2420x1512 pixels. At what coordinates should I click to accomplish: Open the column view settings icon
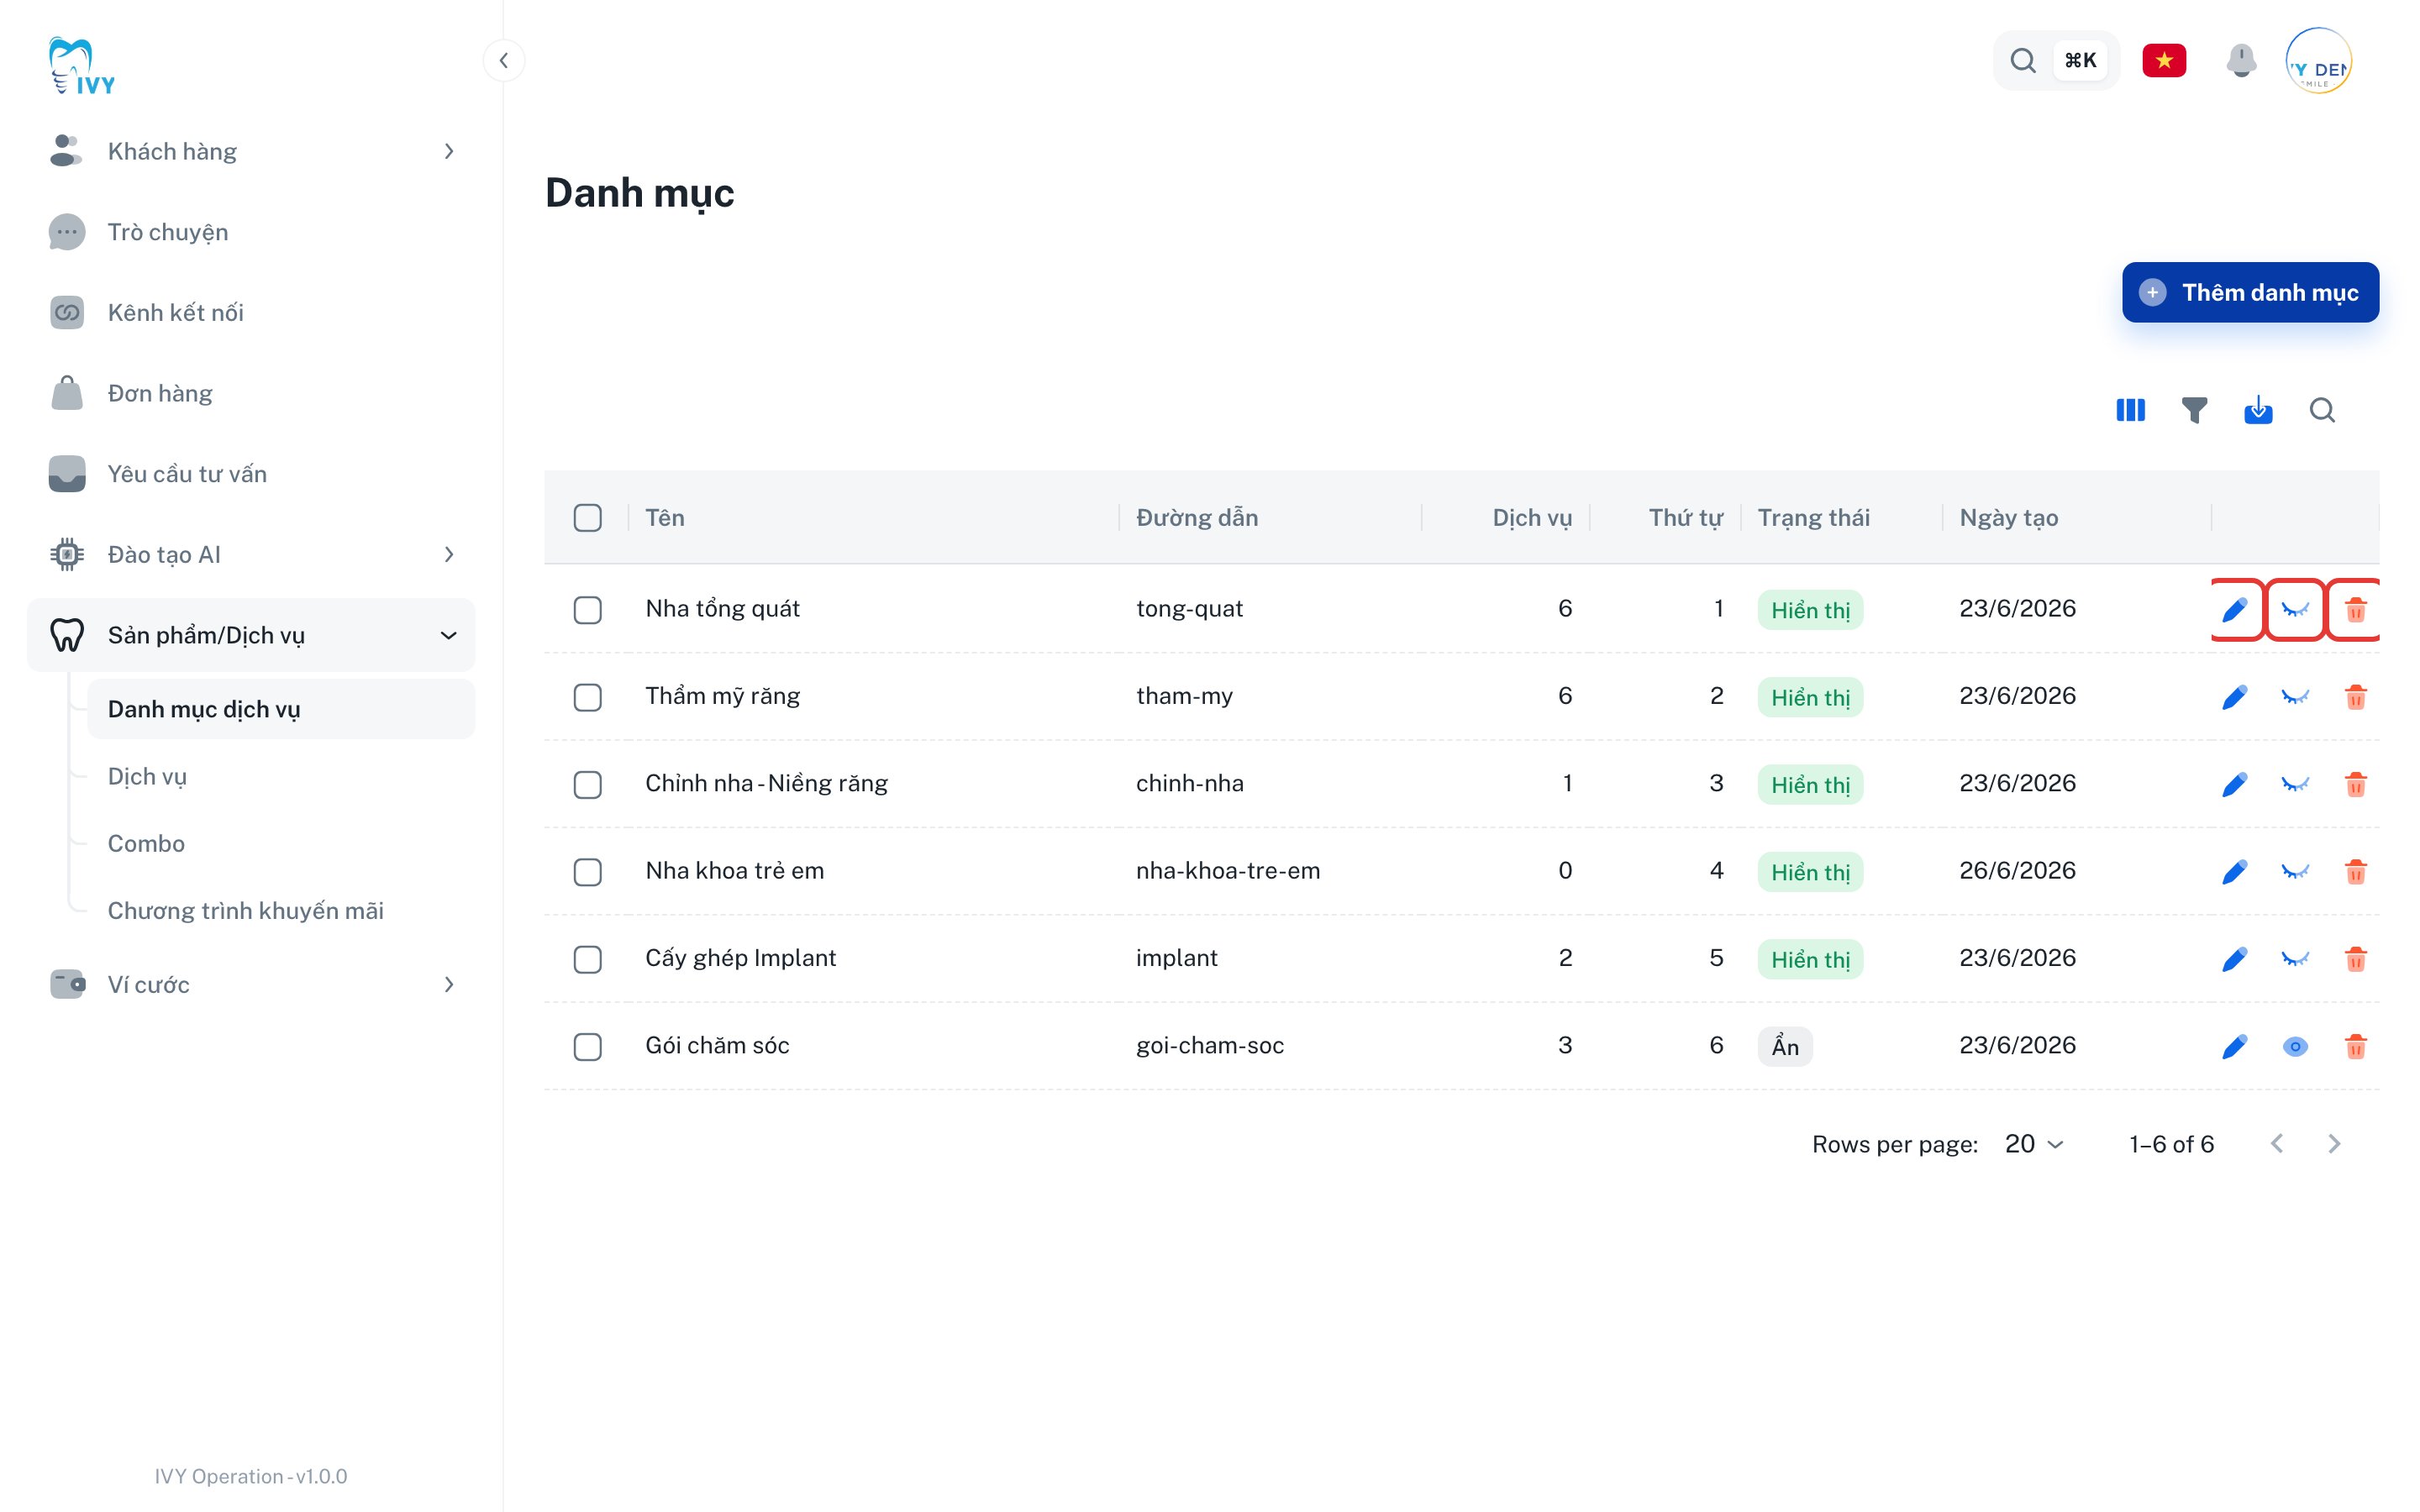pos(2130,410)
